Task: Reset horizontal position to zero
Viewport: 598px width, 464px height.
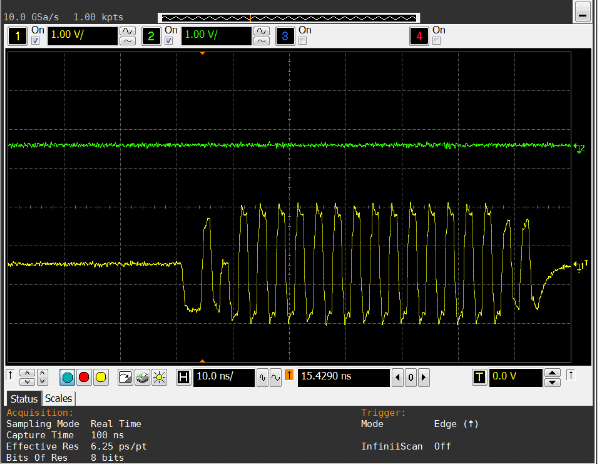Action: (410, 377)
